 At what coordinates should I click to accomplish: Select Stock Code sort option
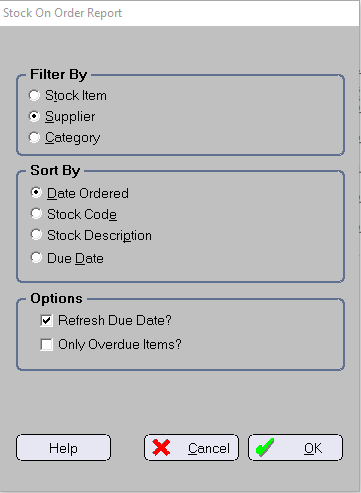coord(36,214)
